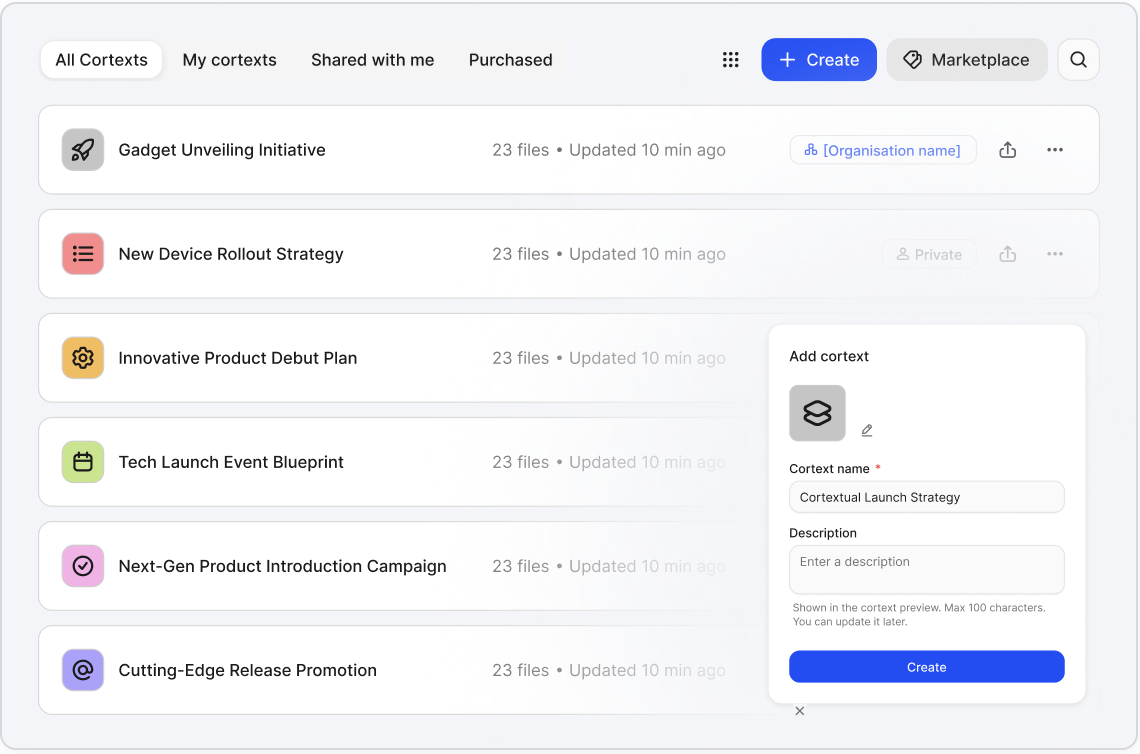Edit the cortext icon with the pencil
Screen dimensions: 1140x754
[x=867, y=430]
